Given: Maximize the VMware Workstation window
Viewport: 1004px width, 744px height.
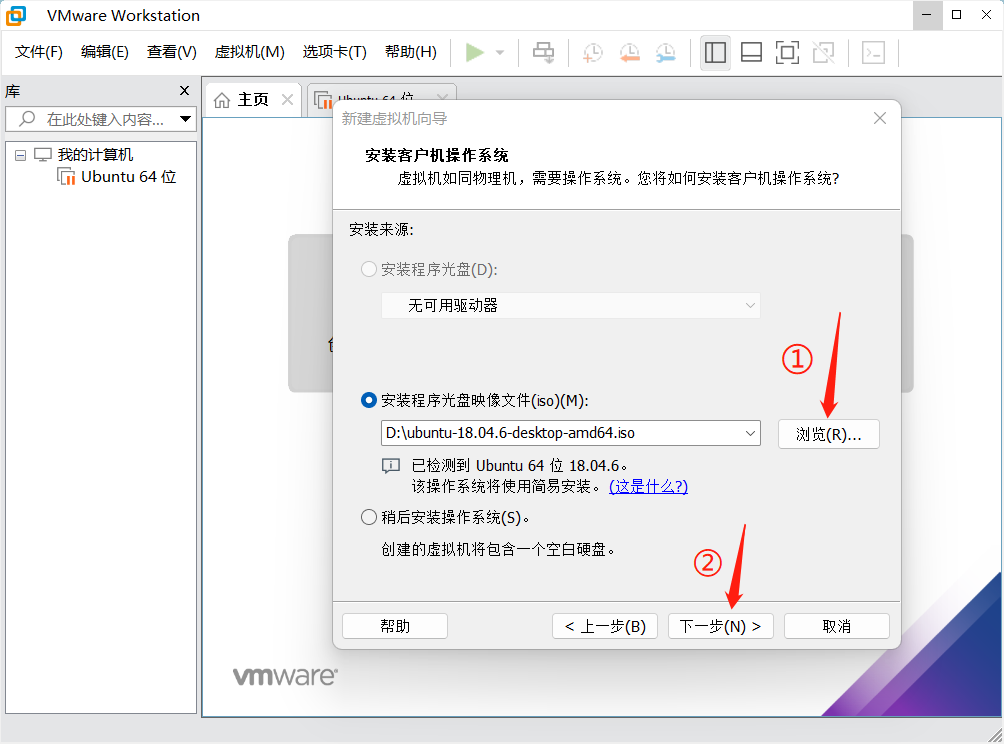Looking at the screenshot, I should point(957,15).
